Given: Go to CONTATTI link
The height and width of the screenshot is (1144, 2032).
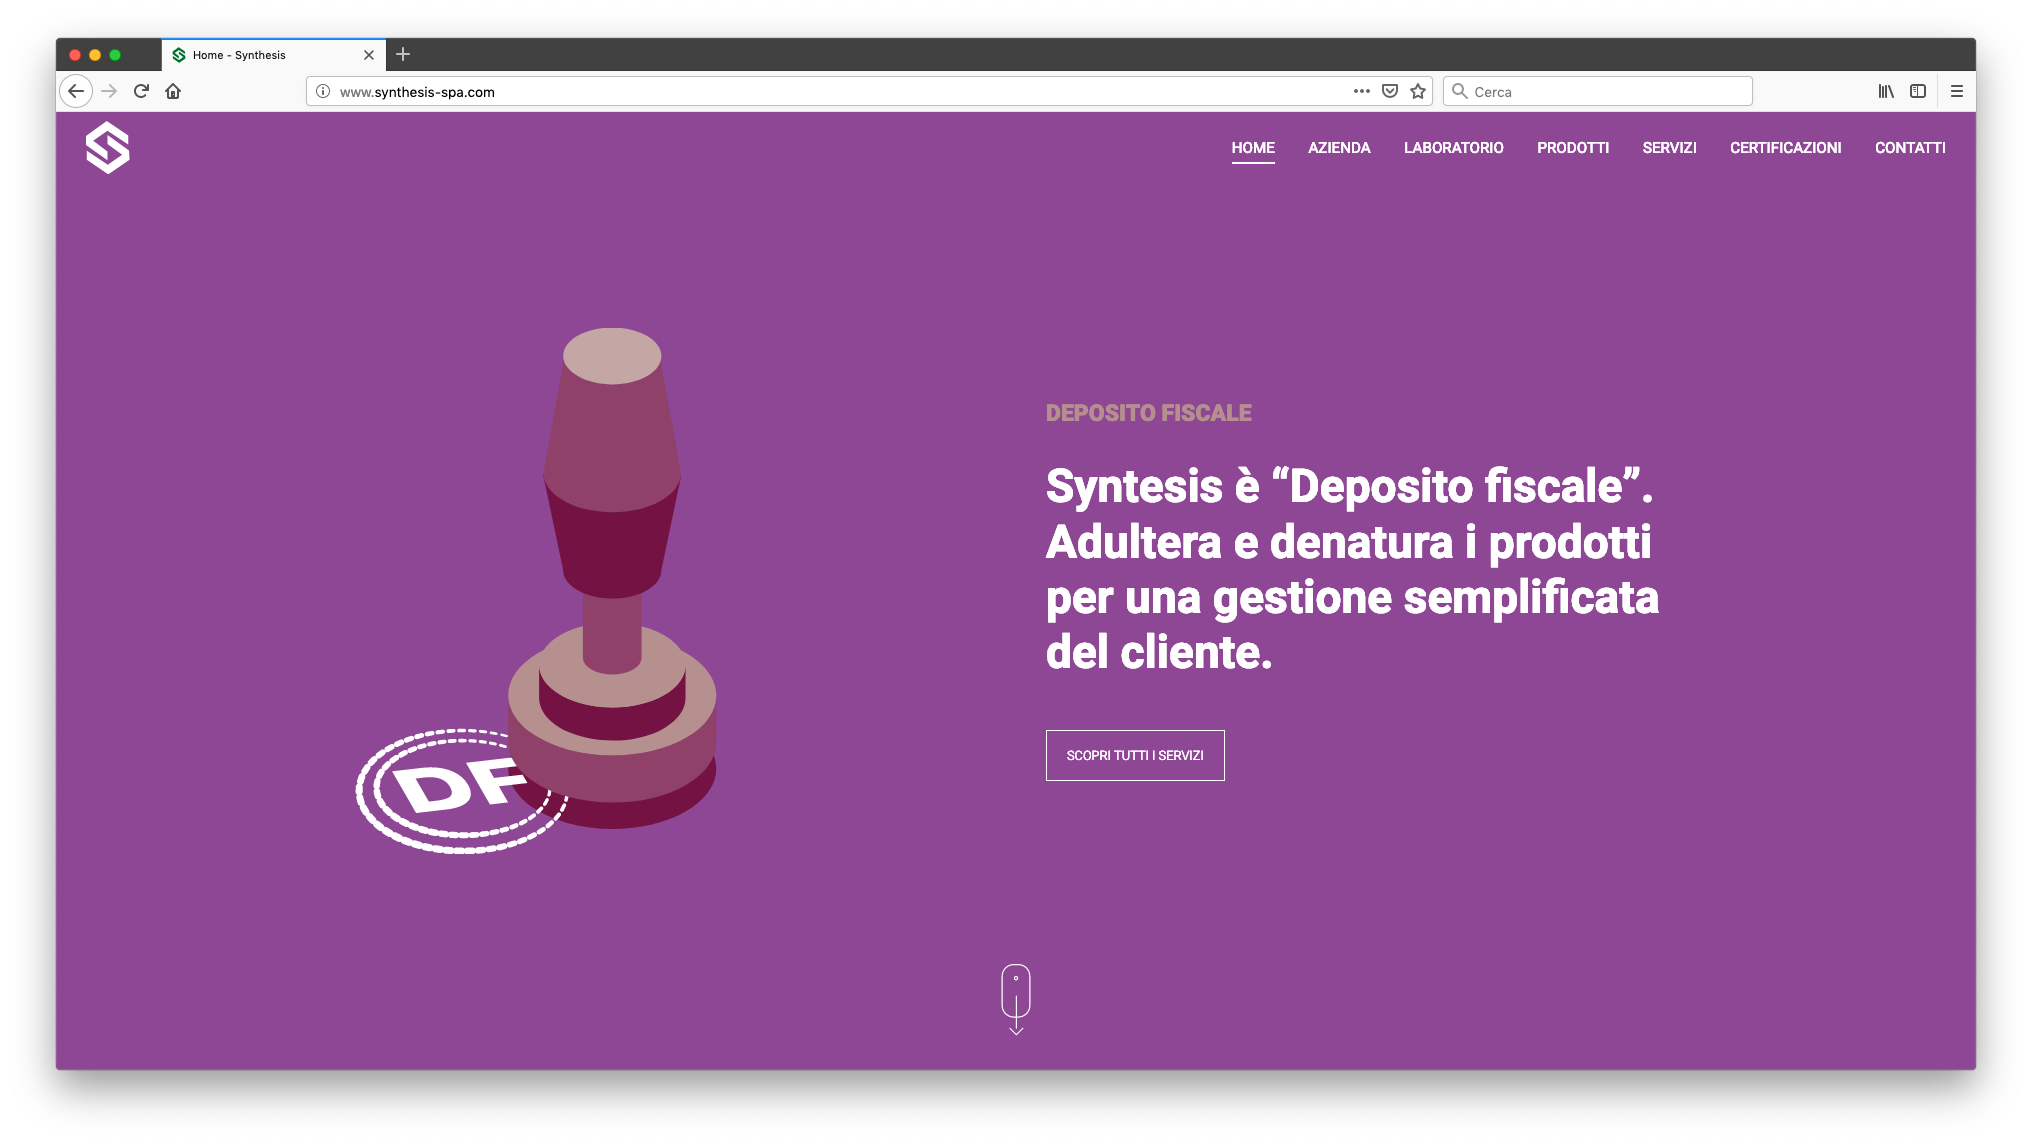Looking at the screenshot, I should tap(1910, 148).
